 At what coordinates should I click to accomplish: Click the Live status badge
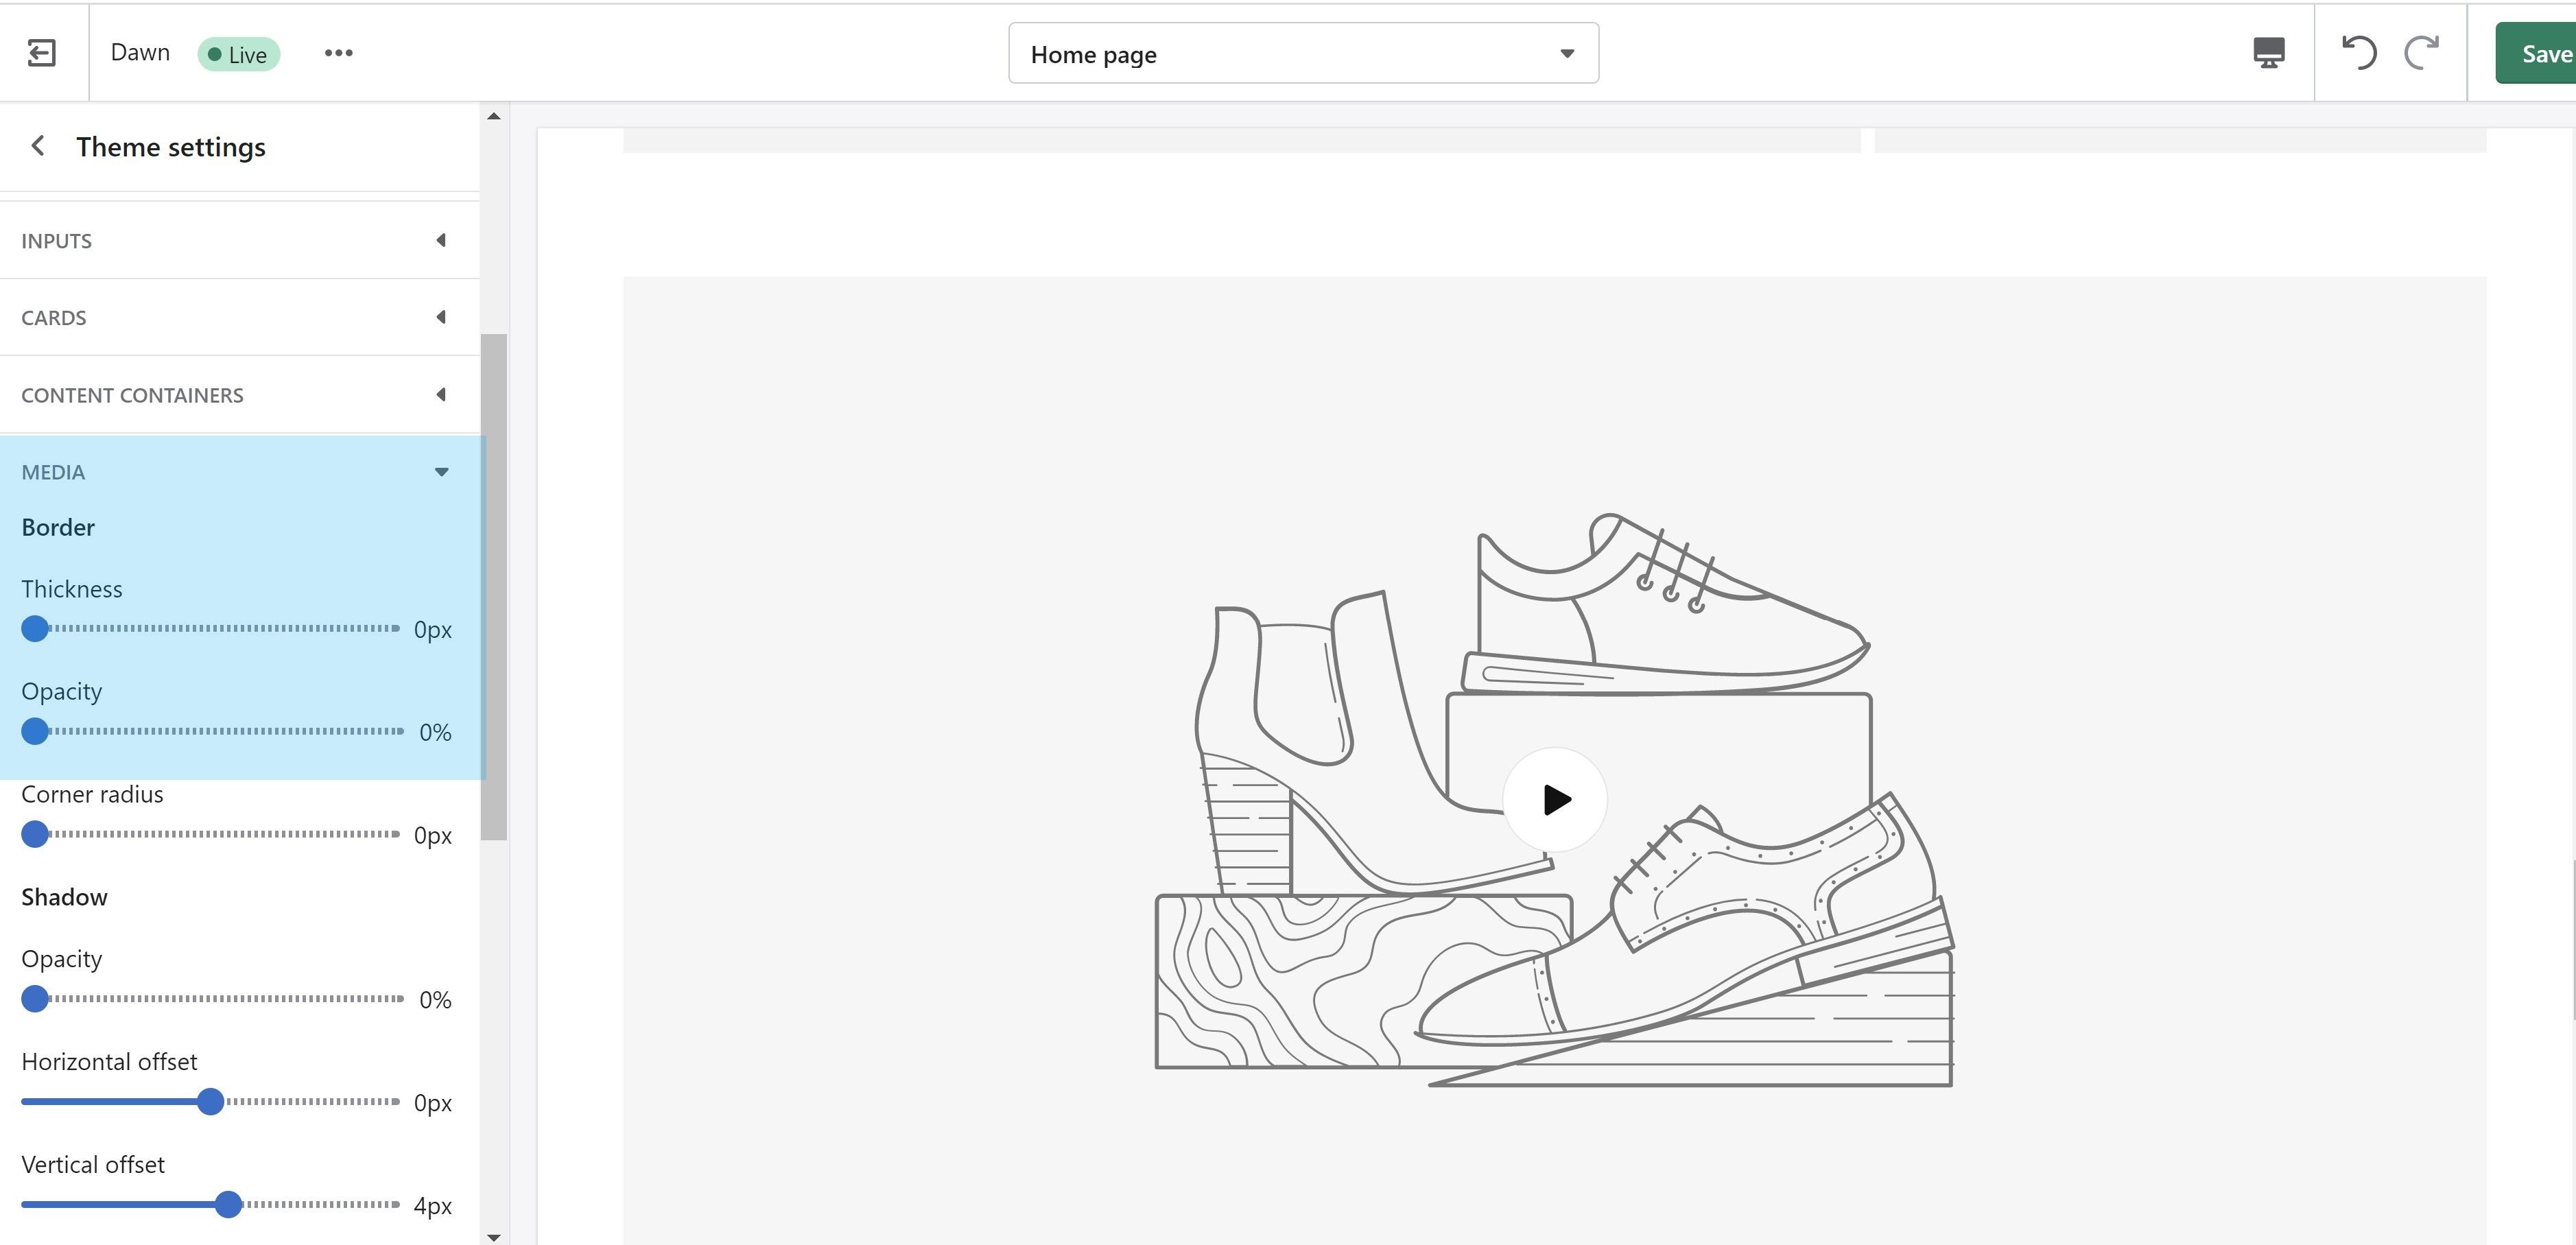point(238,54)
